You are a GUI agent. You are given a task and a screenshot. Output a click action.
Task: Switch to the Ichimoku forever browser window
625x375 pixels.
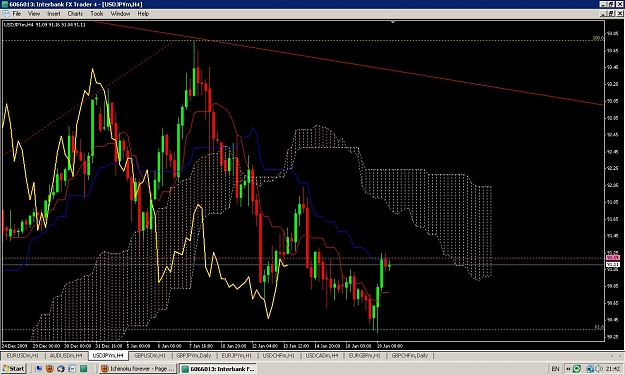pos(138,369)
